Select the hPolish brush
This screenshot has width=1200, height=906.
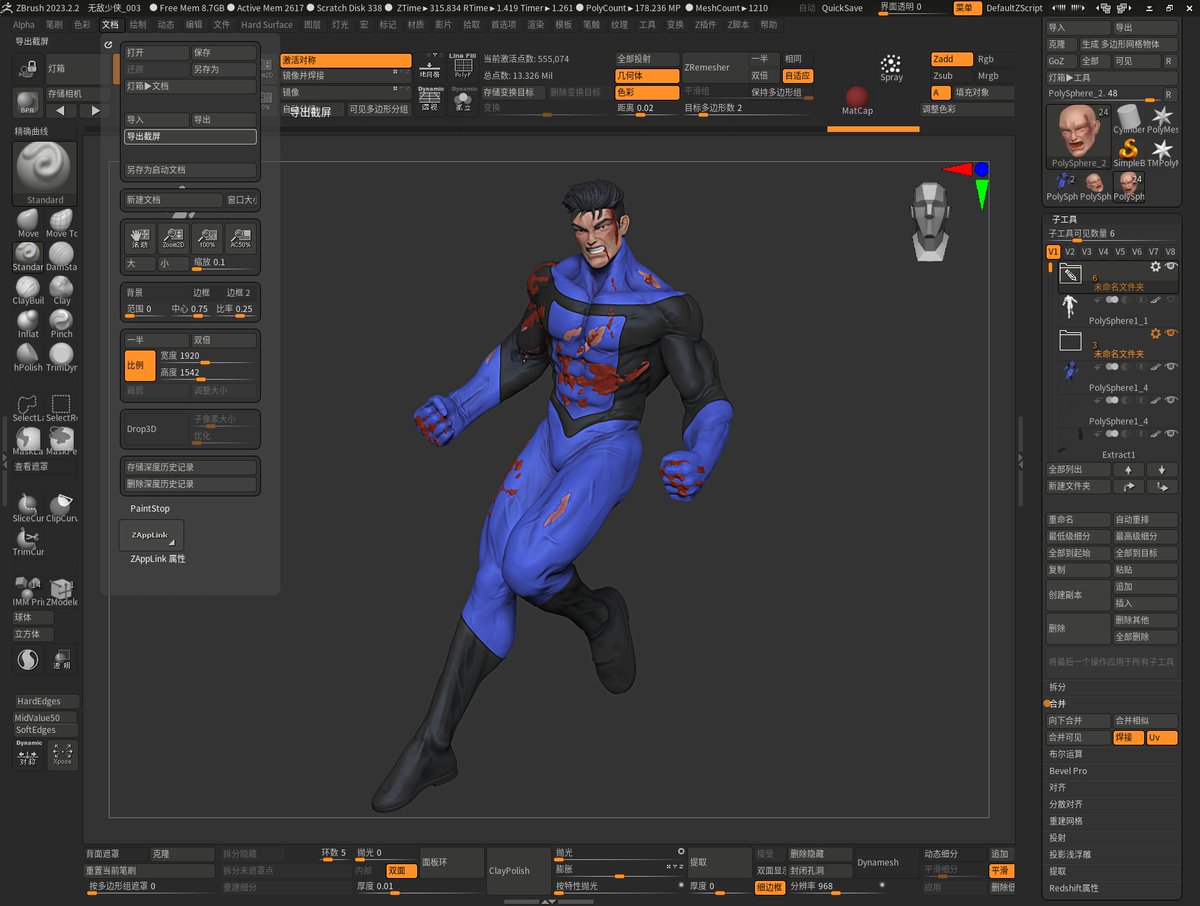28,357
